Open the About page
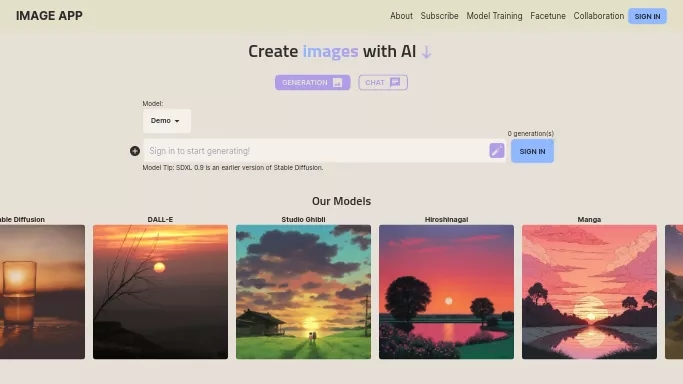This screenshot has height=384, width=683. (401, 16)
